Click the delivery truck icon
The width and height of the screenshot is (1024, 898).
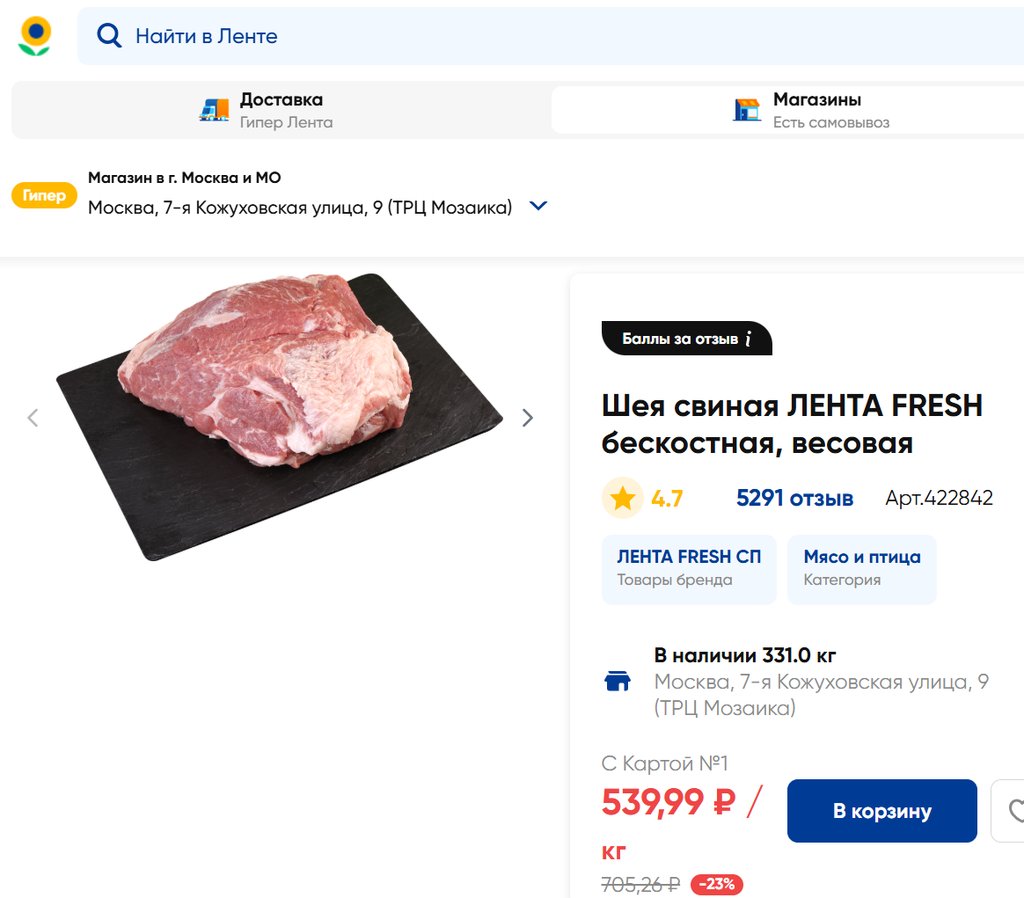click(214, 110)
